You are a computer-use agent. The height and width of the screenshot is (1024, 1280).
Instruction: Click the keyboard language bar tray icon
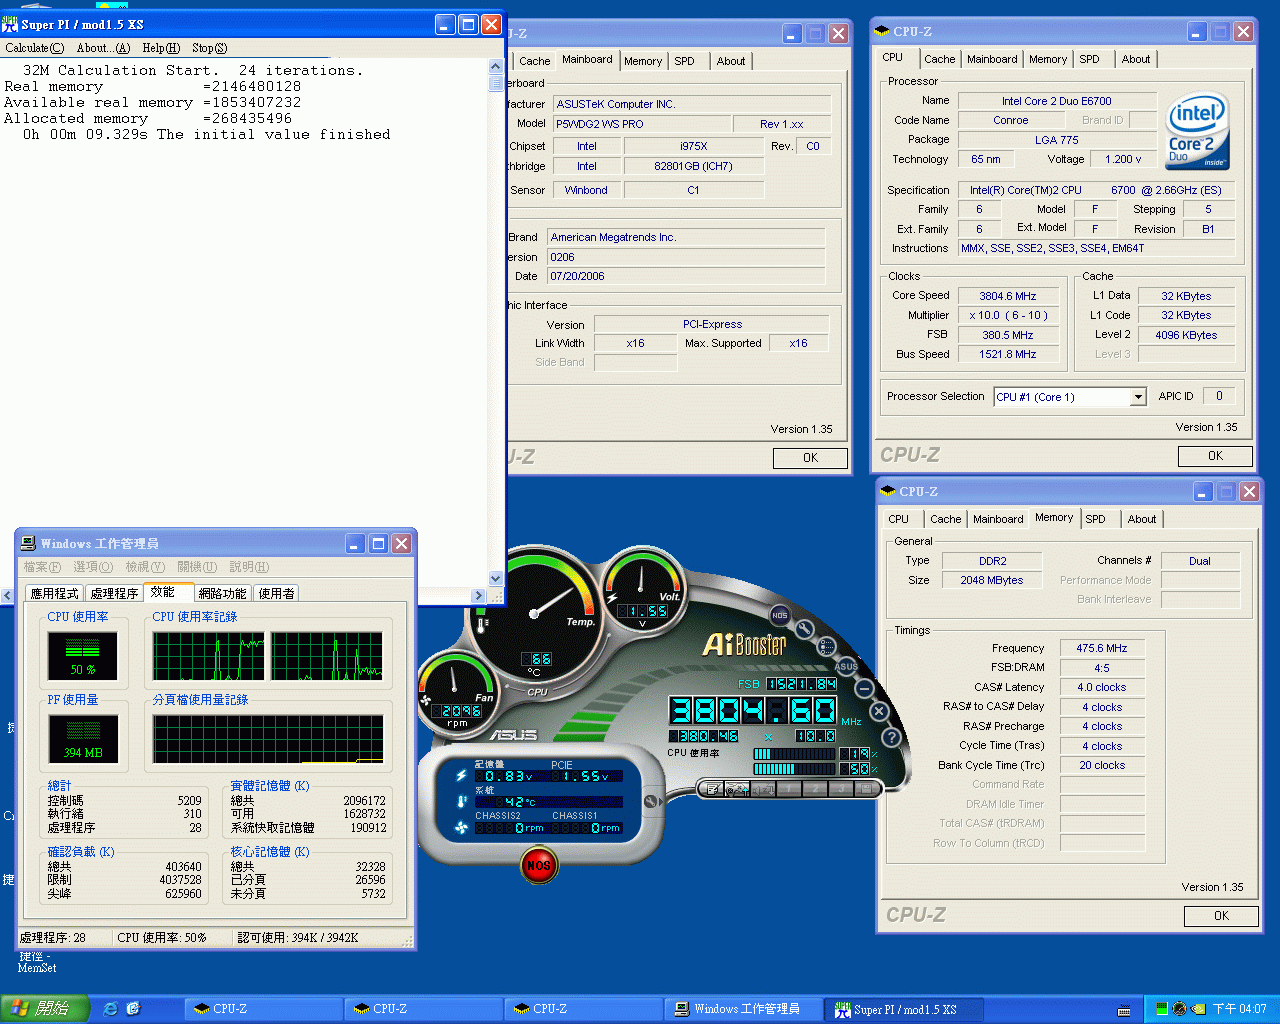tap(1124, 1010)
